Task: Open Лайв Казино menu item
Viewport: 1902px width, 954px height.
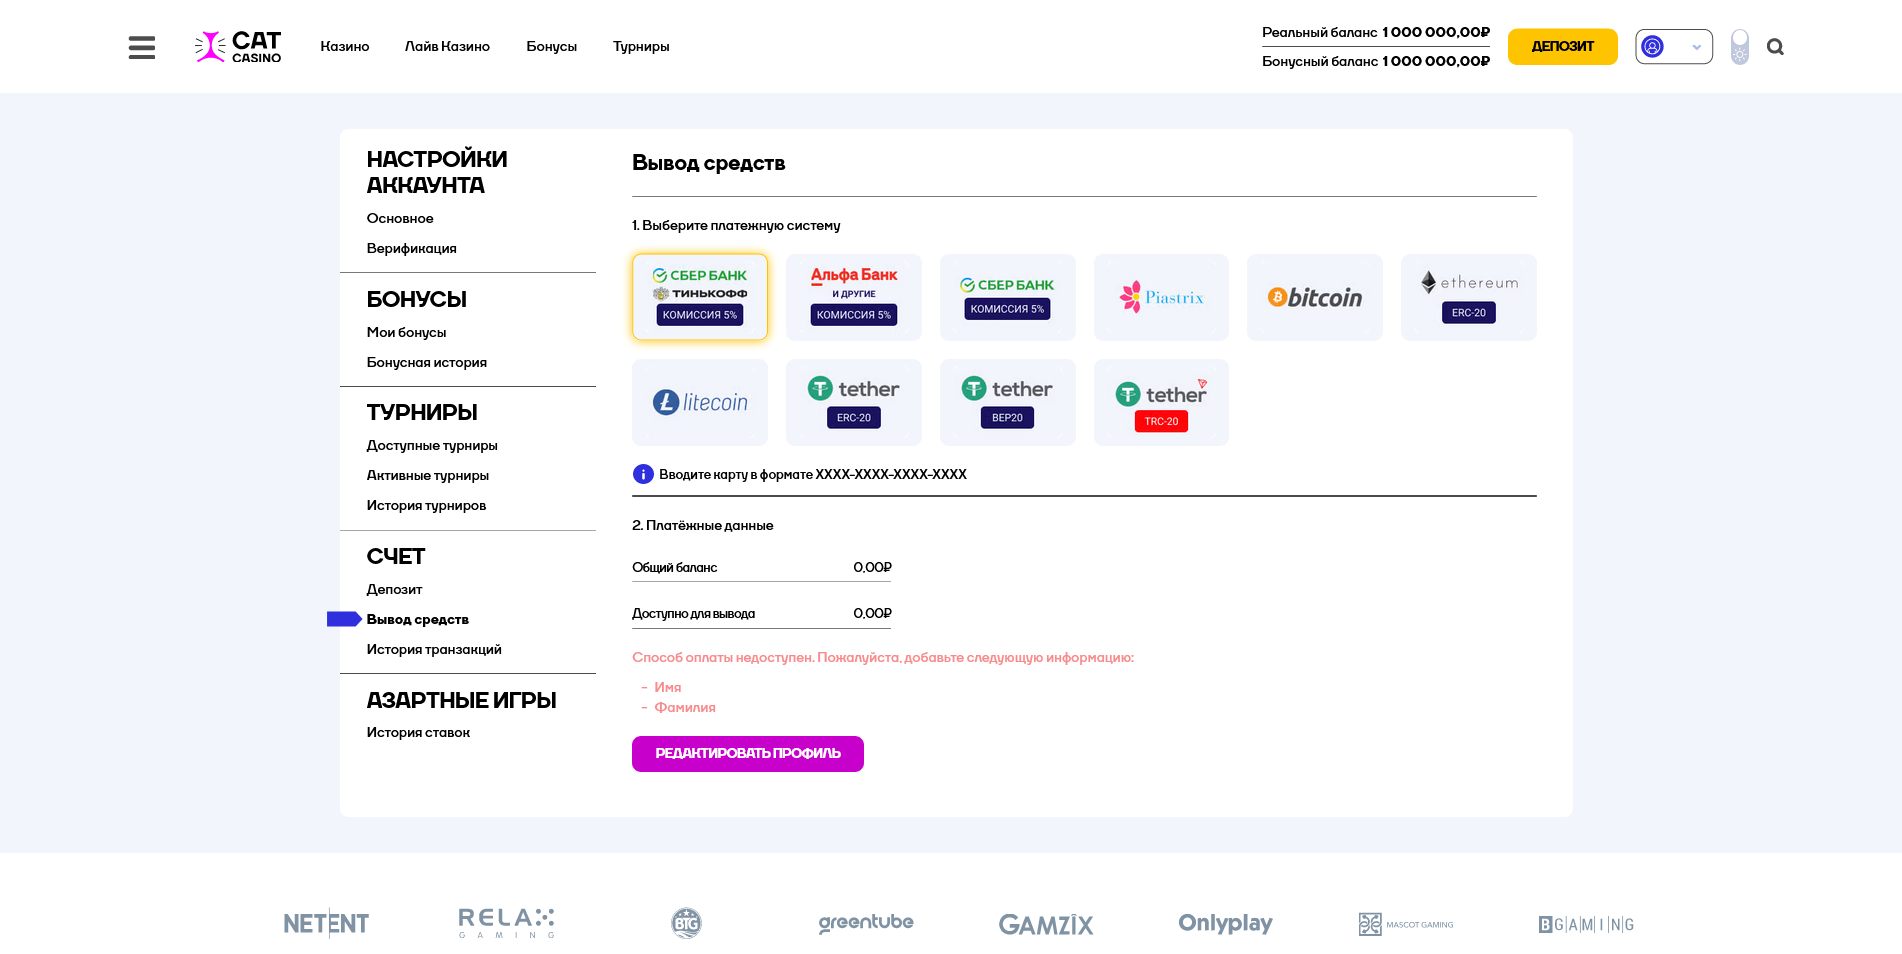Action: tap(447, 47)
